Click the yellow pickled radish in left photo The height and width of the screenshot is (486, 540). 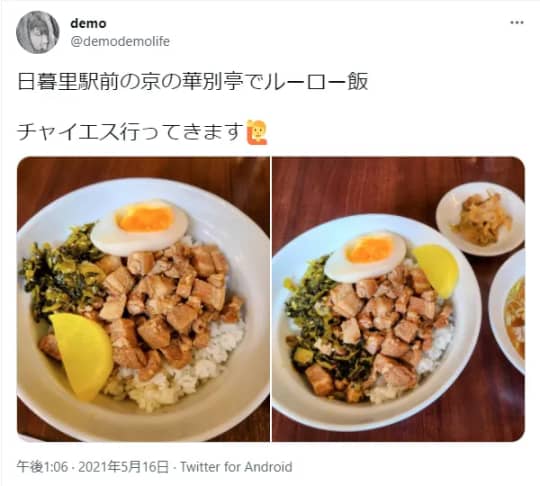click(83, 355)
